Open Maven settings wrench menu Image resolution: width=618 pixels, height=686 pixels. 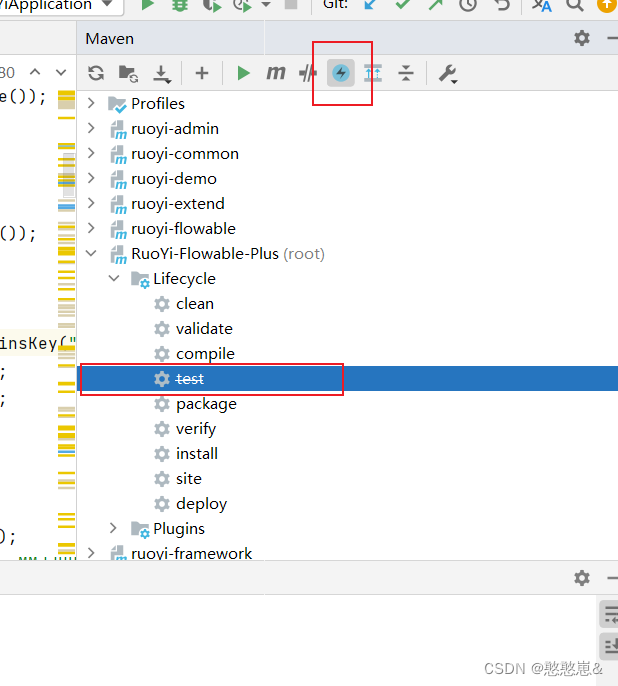448,74
